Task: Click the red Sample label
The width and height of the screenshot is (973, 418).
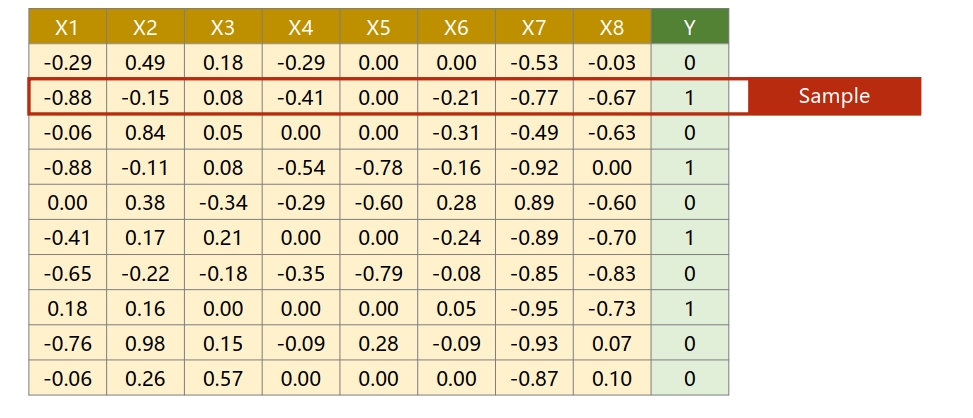Action: coord(834,97)
